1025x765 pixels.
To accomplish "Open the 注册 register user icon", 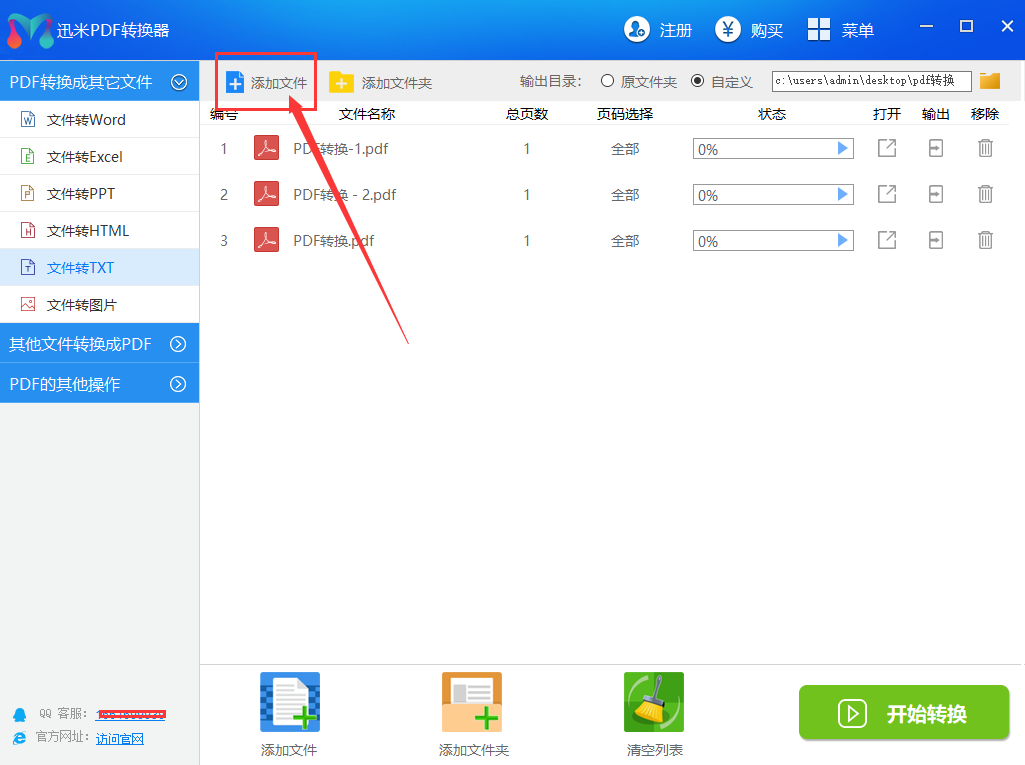I will coord(637,30).
